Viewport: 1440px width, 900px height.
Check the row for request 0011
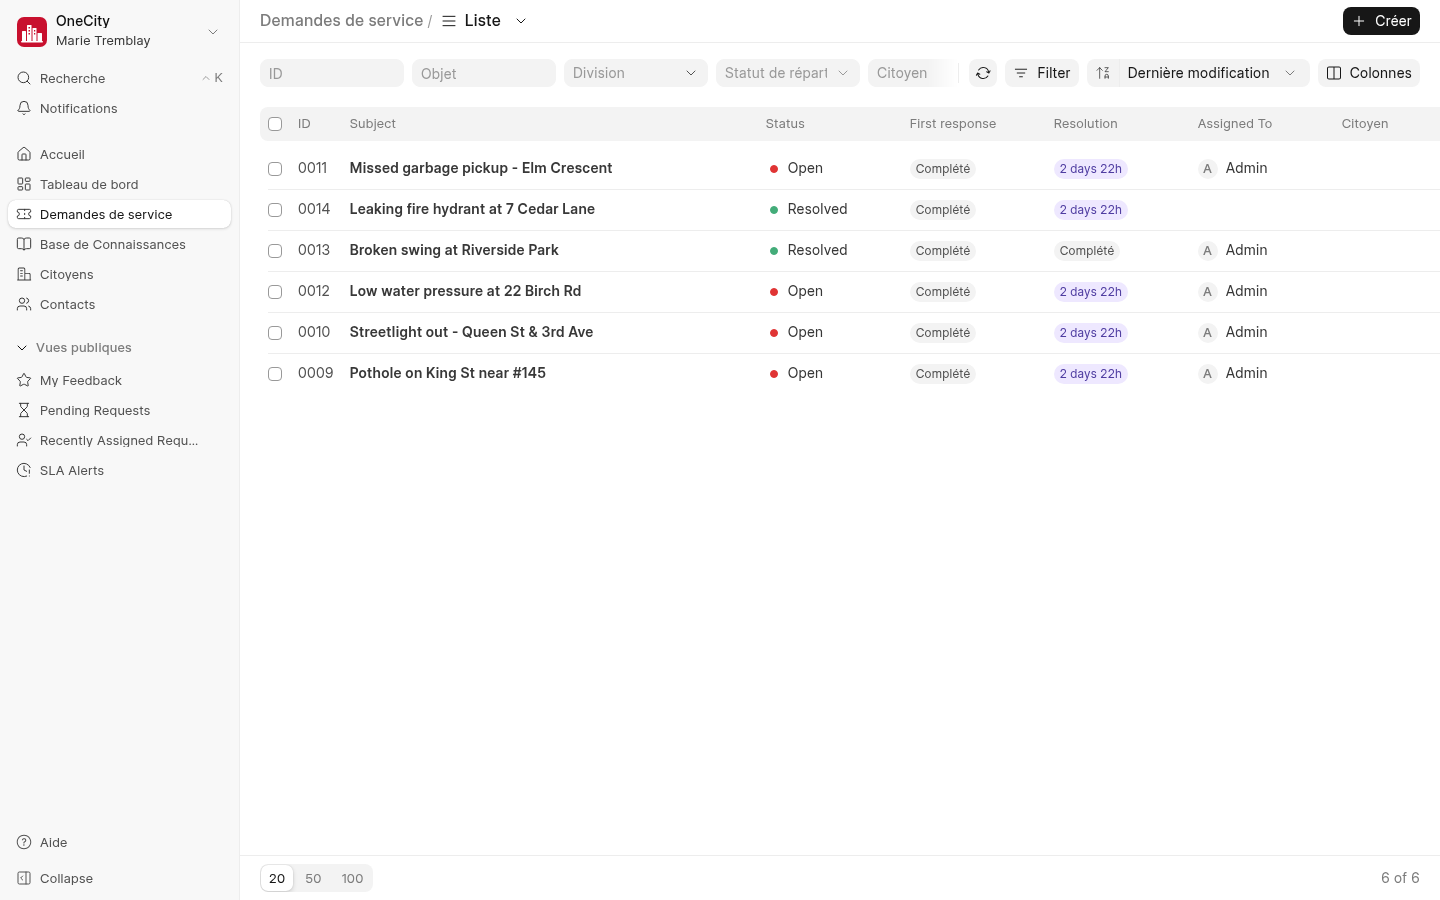click(275, 169)
